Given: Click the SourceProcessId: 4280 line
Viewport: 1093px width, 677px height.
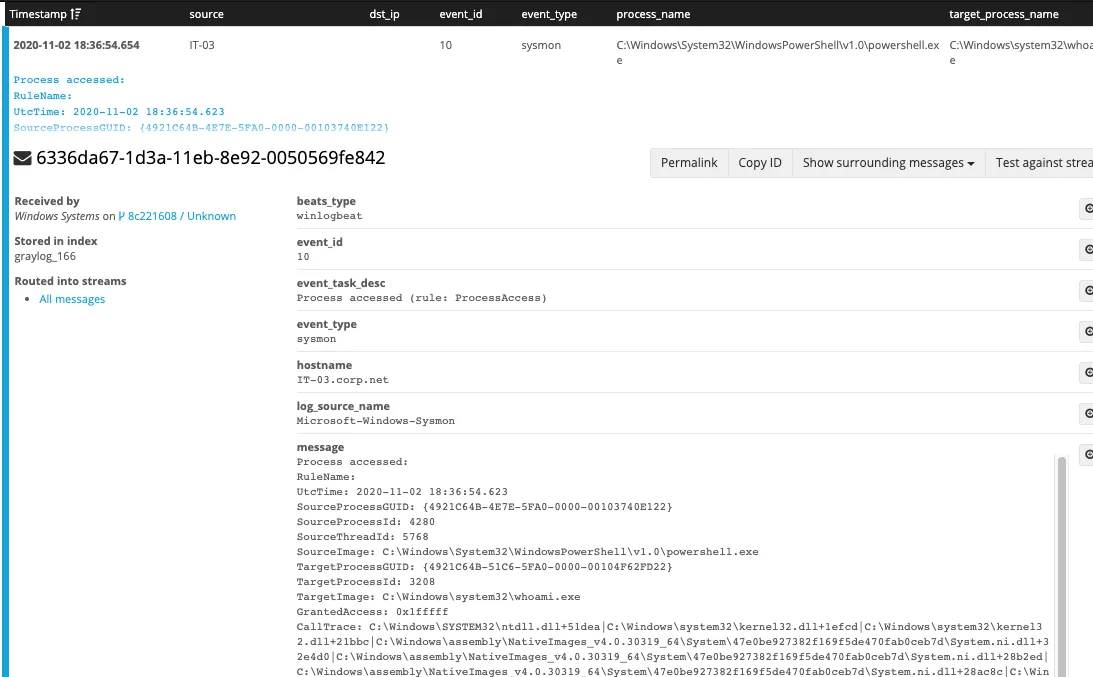Looking at the screenshot, I should 365,522.
